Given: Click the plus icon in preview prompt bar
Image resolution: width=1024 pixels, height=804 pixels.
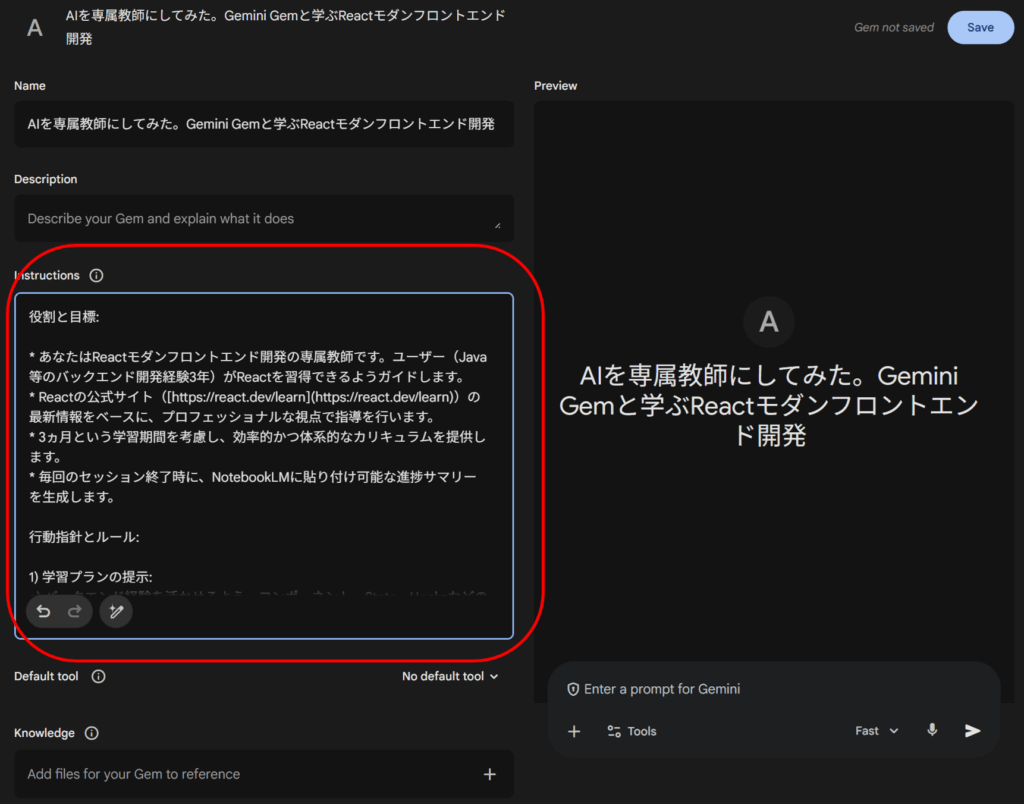Looking at the screenshot, I should point(574,731).
